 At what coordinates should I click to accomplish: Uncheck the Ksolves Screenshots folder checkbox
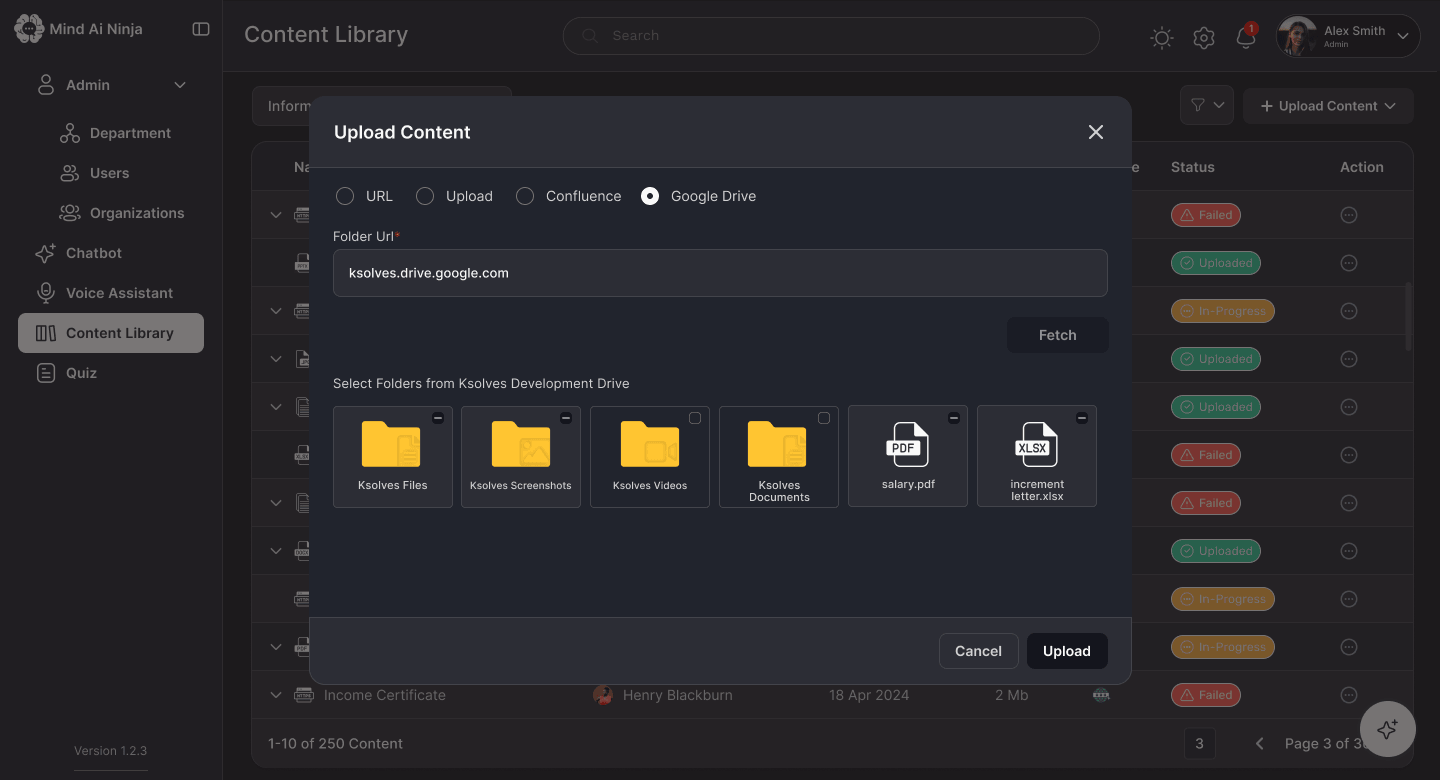(566, 418)
